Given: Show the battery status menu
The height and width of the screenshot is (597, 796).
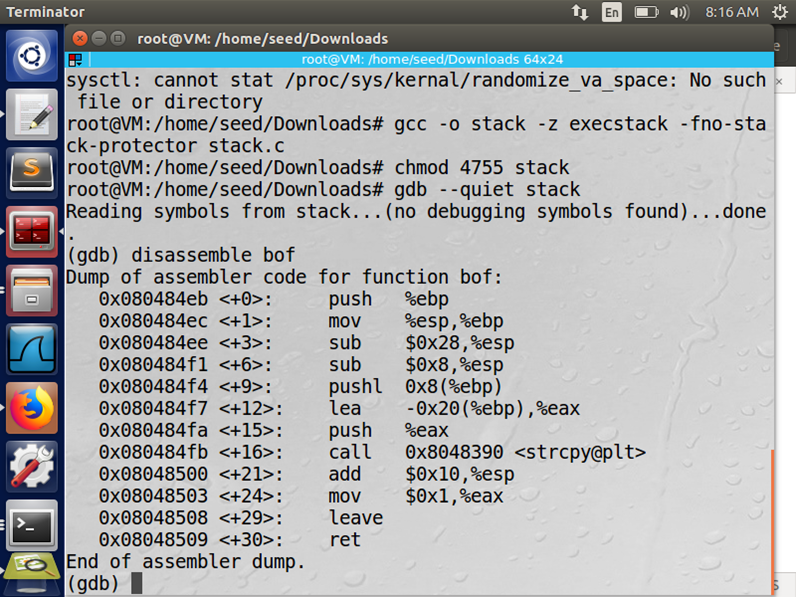Looking at the screenshot, I should 646,12.
